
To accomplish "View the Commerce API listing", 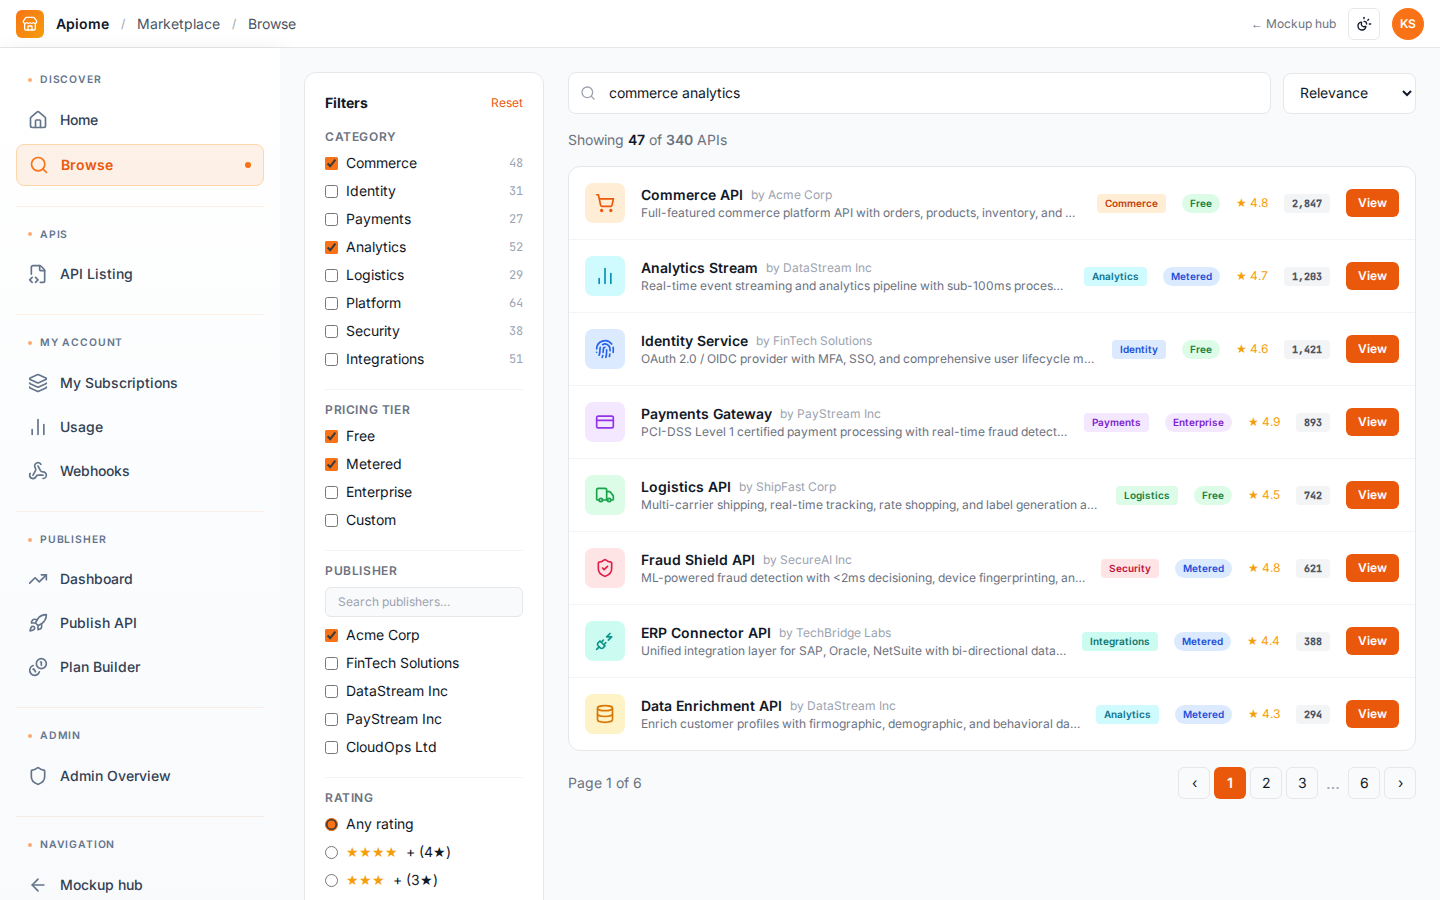I will 1372,203.
